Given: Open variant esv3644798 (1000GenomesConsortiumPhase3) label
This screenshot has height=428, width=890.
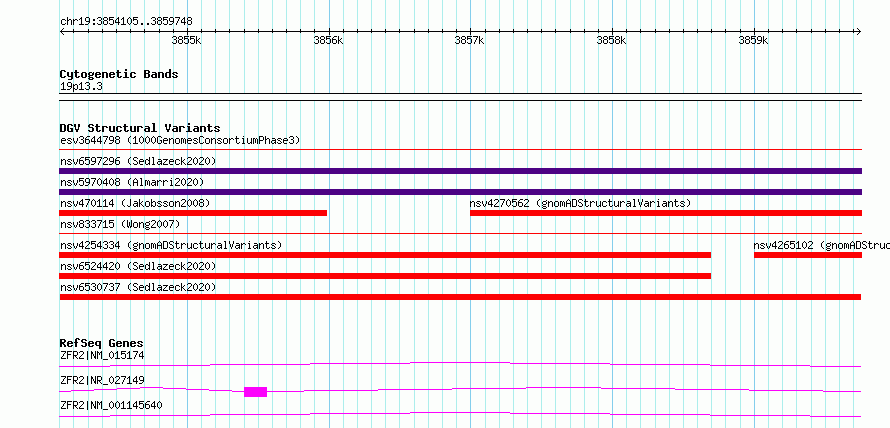Looking at the screenshot, I should (180, 140).
